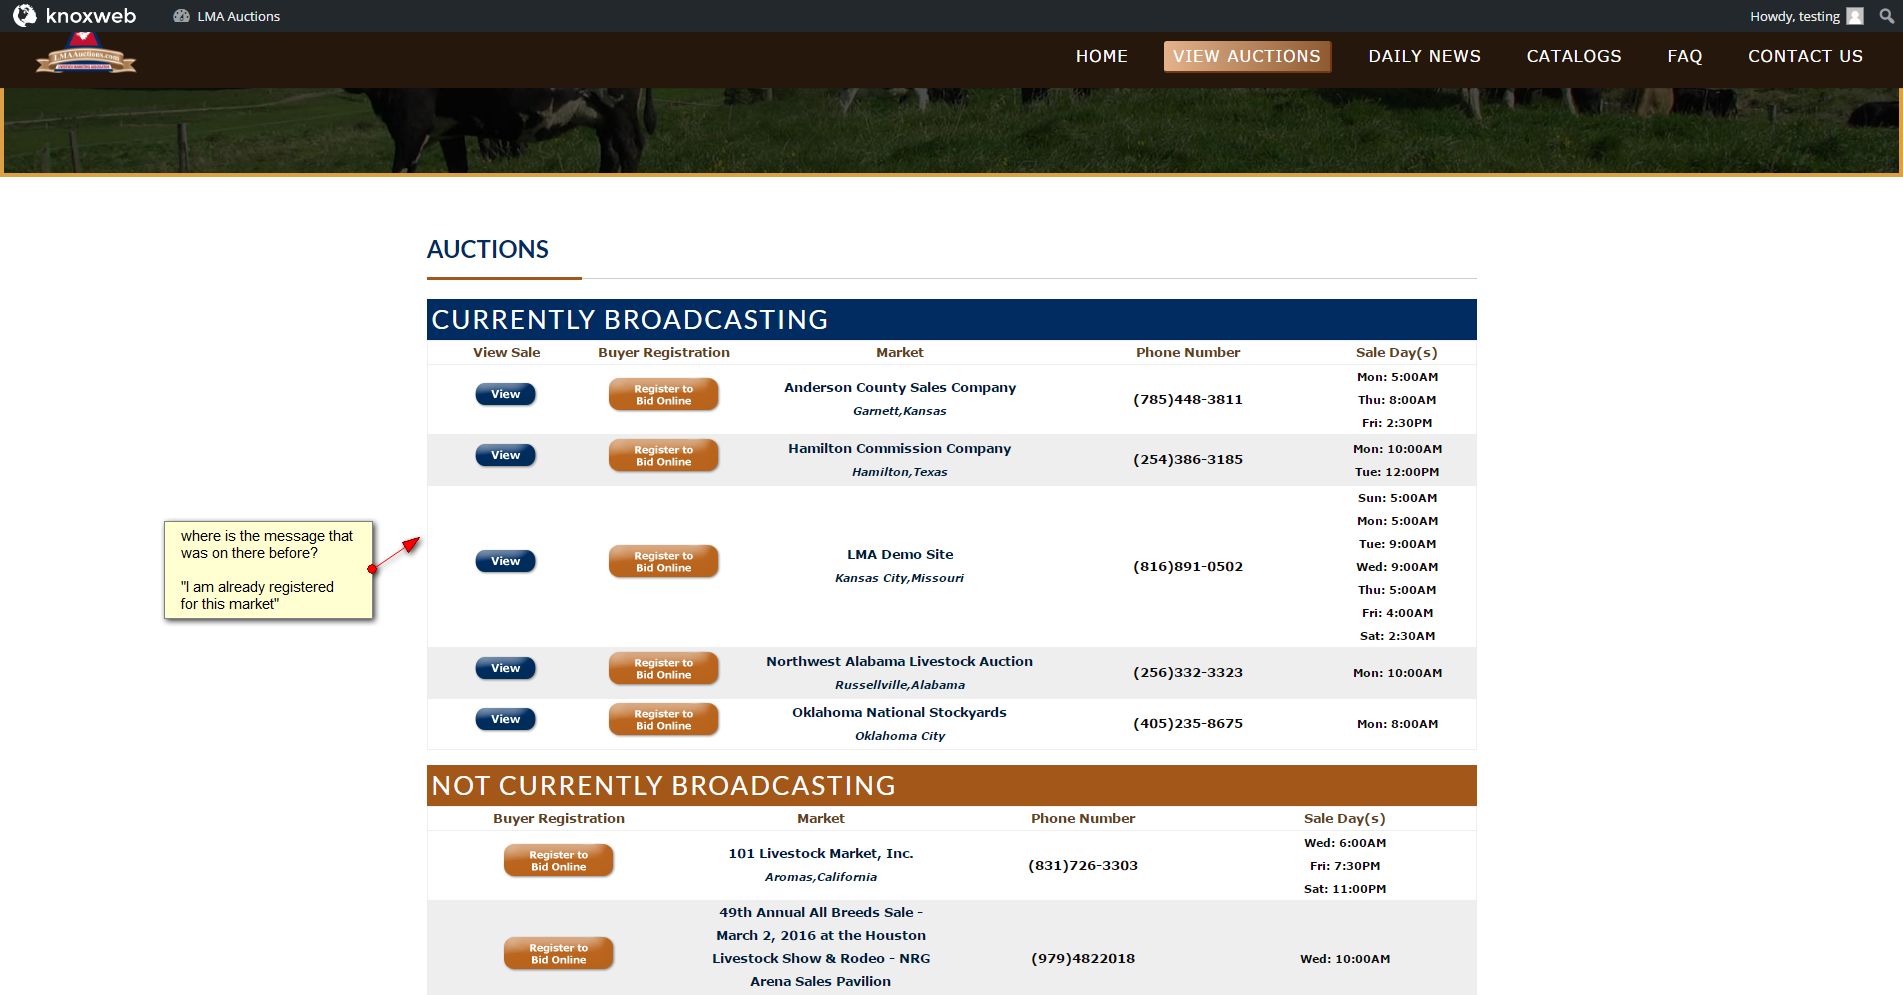The height and width of the screenshot is (995, 1903).
Task: Click the WordPress knoxweb logo icon
Action: coord(24,16)
